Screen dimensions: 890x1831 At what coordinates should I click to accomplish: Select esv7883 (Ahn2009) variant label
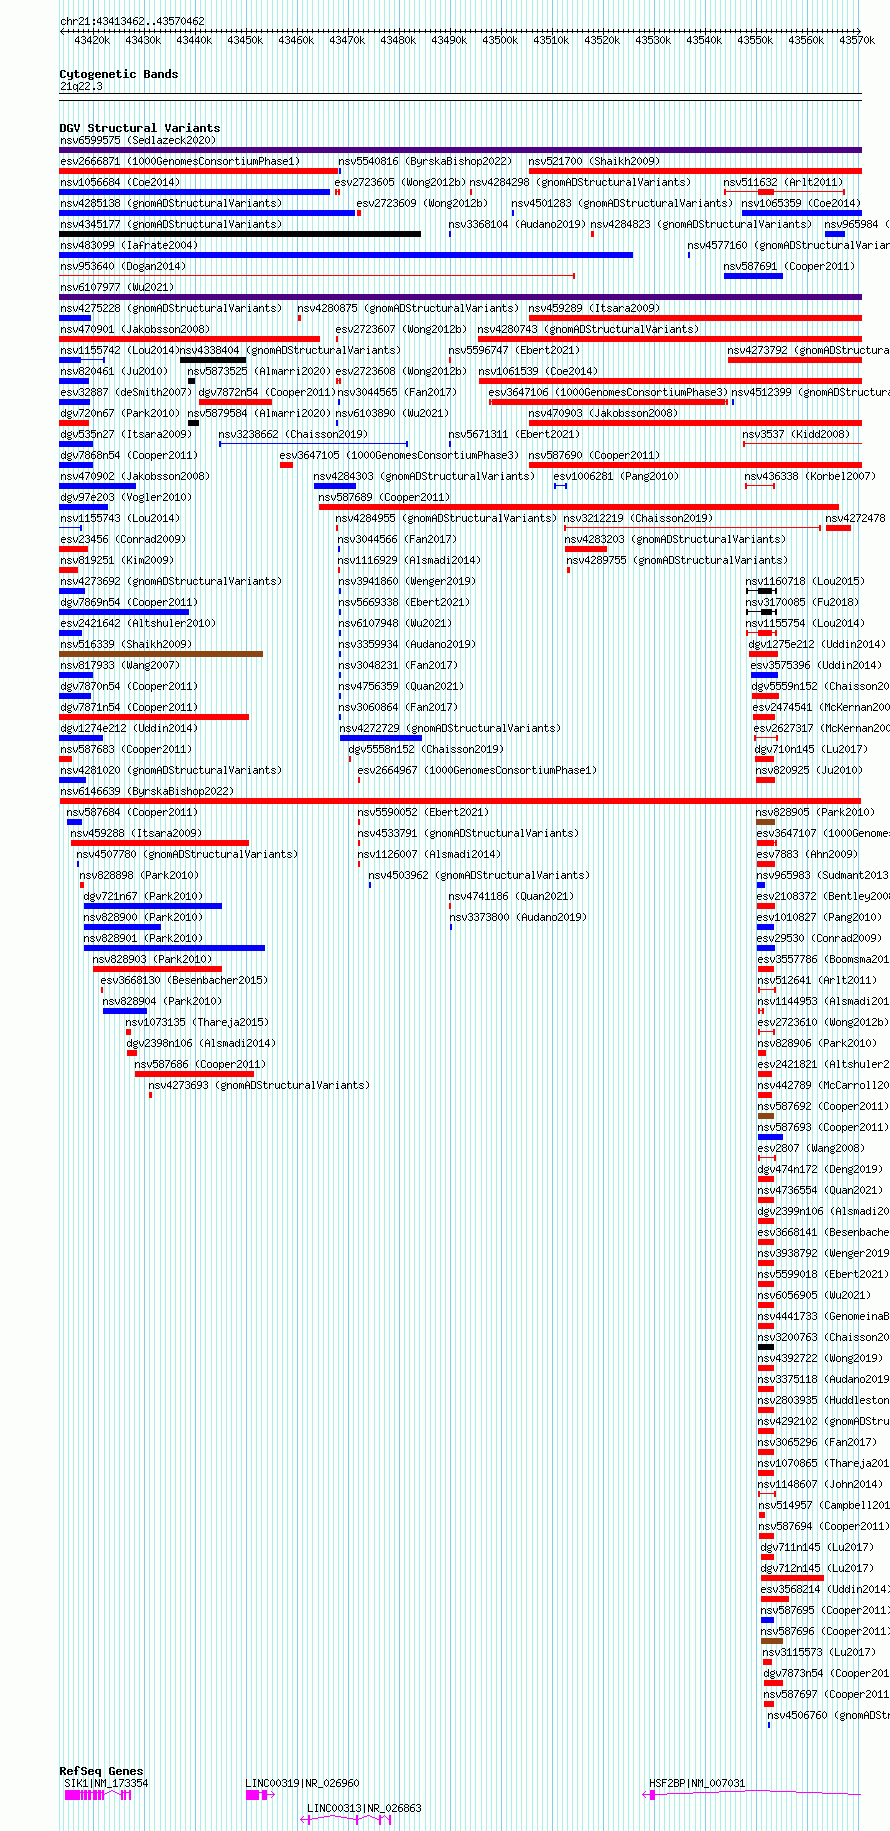(x=807, y=855)
